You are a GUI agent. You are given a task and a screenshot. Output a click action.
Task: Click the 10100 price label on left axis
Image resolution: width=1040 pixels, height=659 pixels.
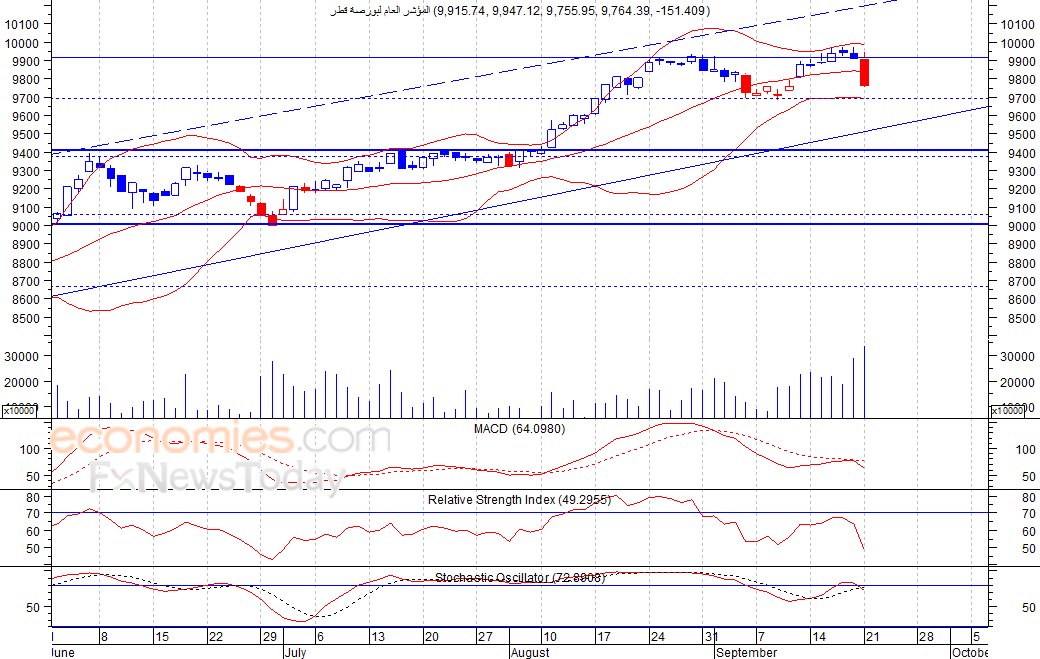pos(21,25)
